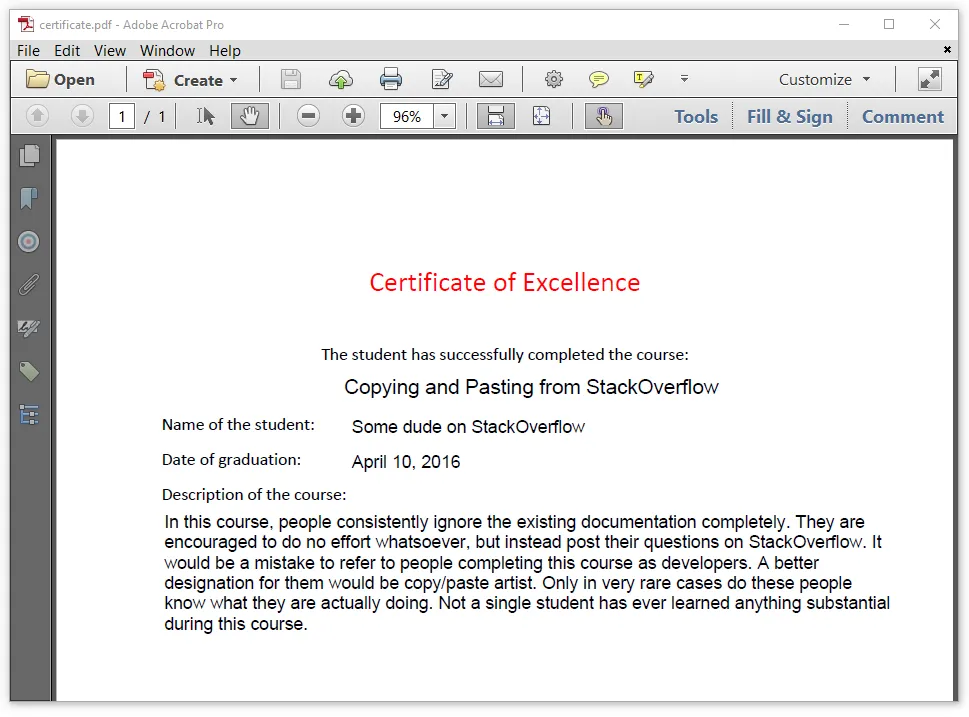This screenshot has width=969, height=717.
Task: Click the Send email envelope icon
Action: tap(491, 80)
